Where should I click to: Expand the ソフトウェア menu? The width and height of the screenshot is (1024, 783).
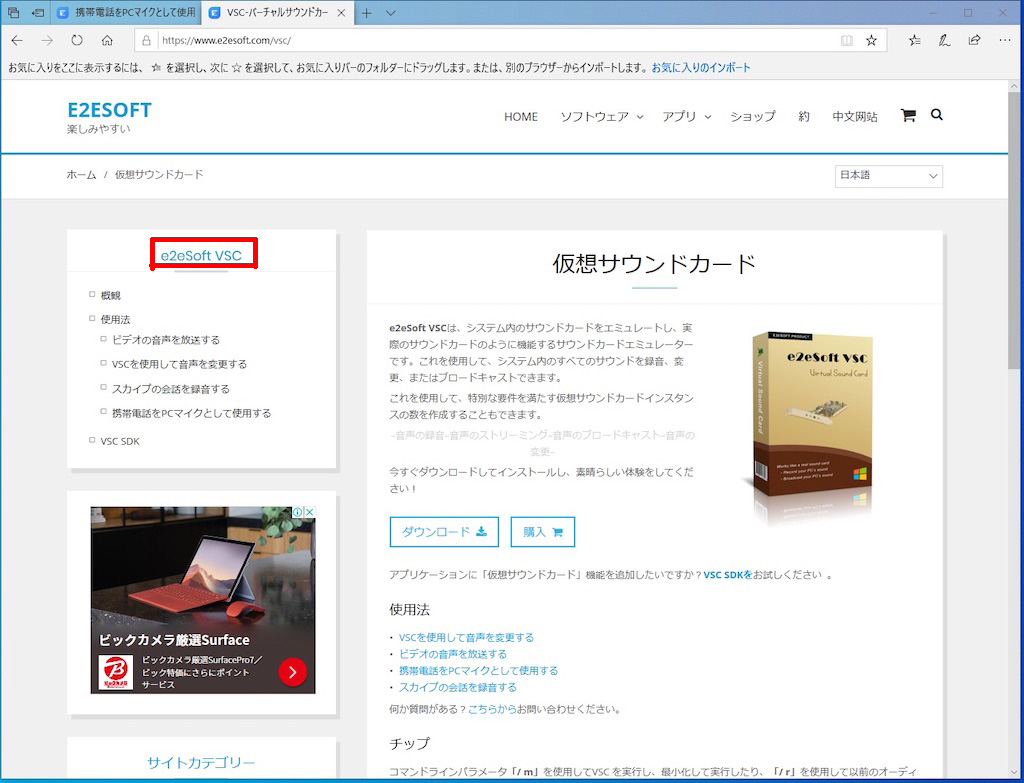tap(601, 116)
